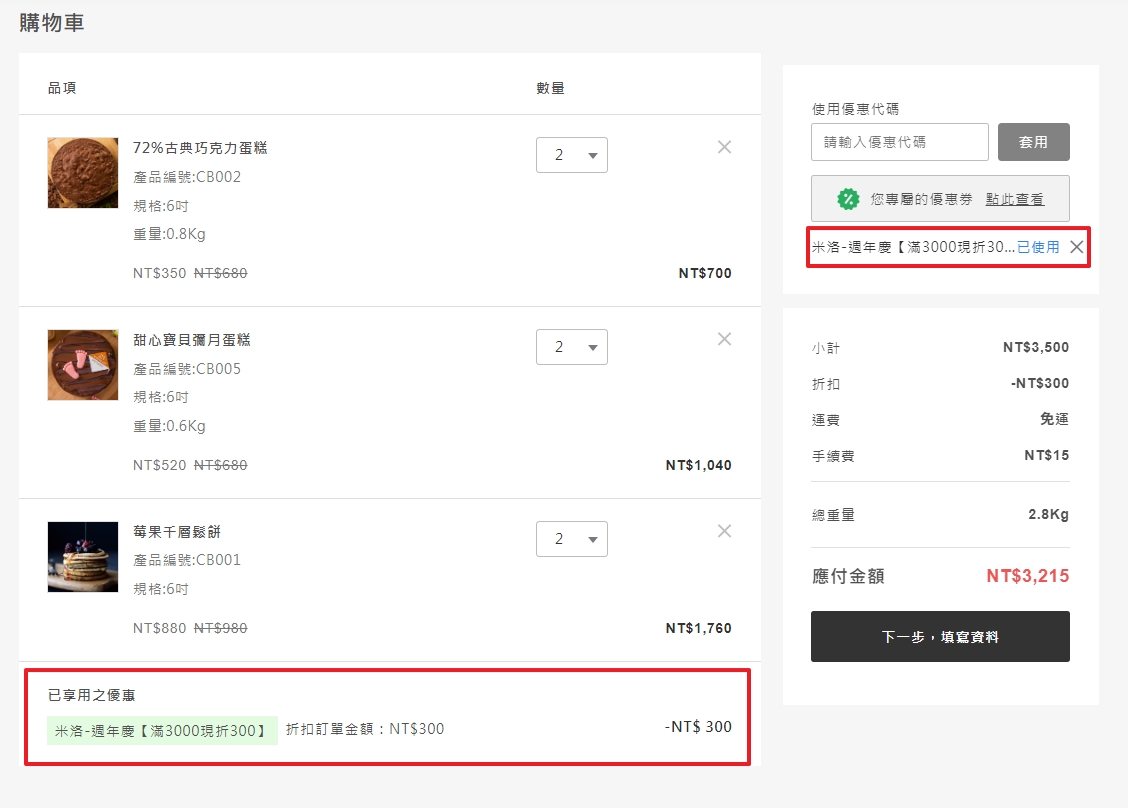Click the 套用 apply coupon button
This screenshot has height=808, width=1128.
click(x=1034, y=141)
